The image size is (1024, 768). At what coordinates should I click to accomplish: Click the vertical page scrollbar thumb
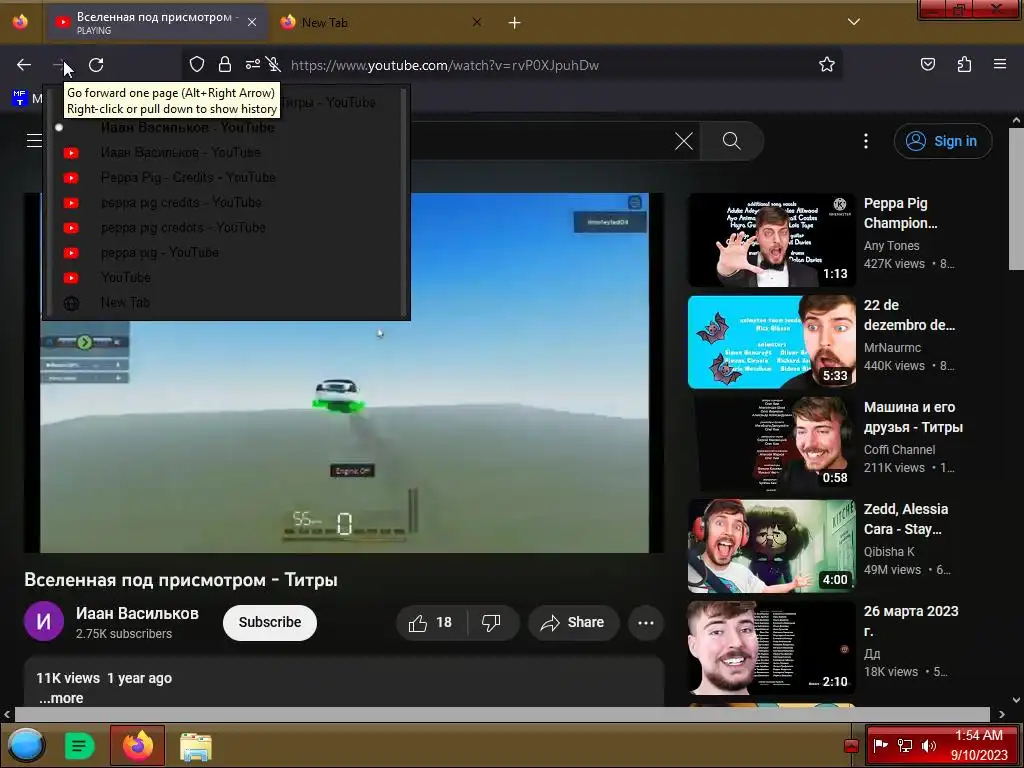pos(1016,199)
